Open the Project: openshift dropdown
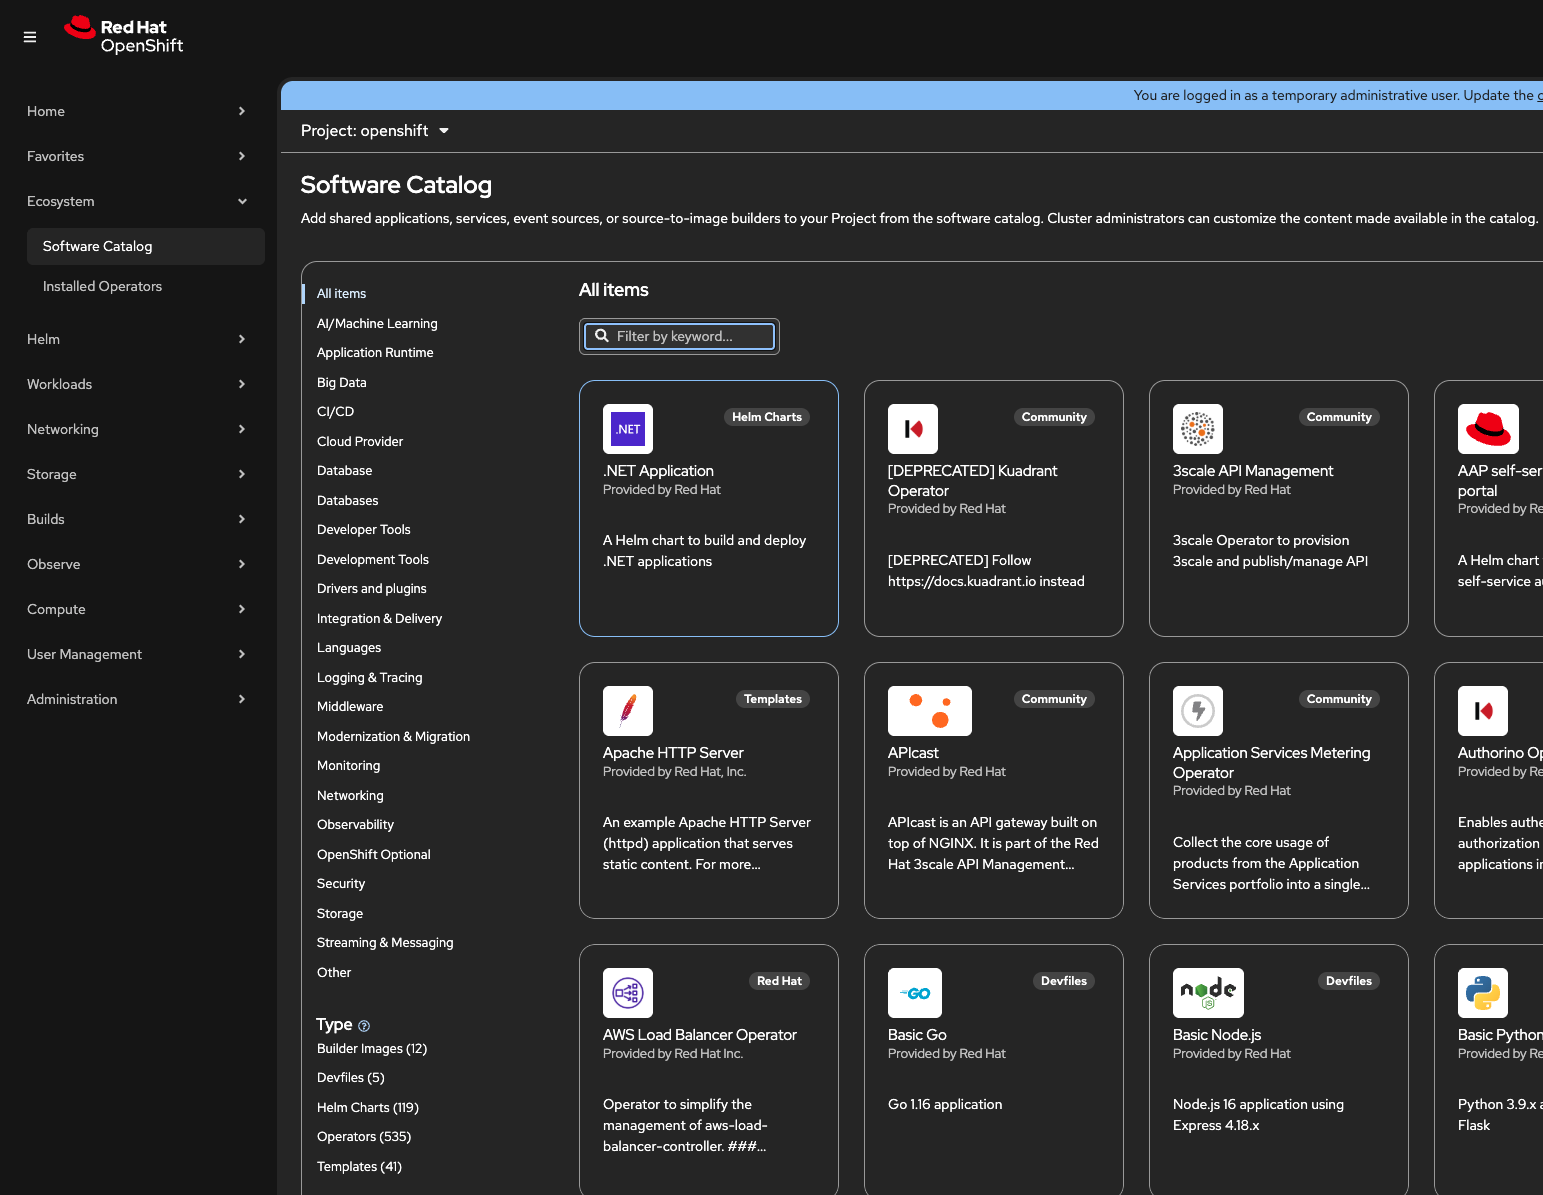Image resolution: width=1543 pixels, height=1195 pixels. tap(375, 131)
